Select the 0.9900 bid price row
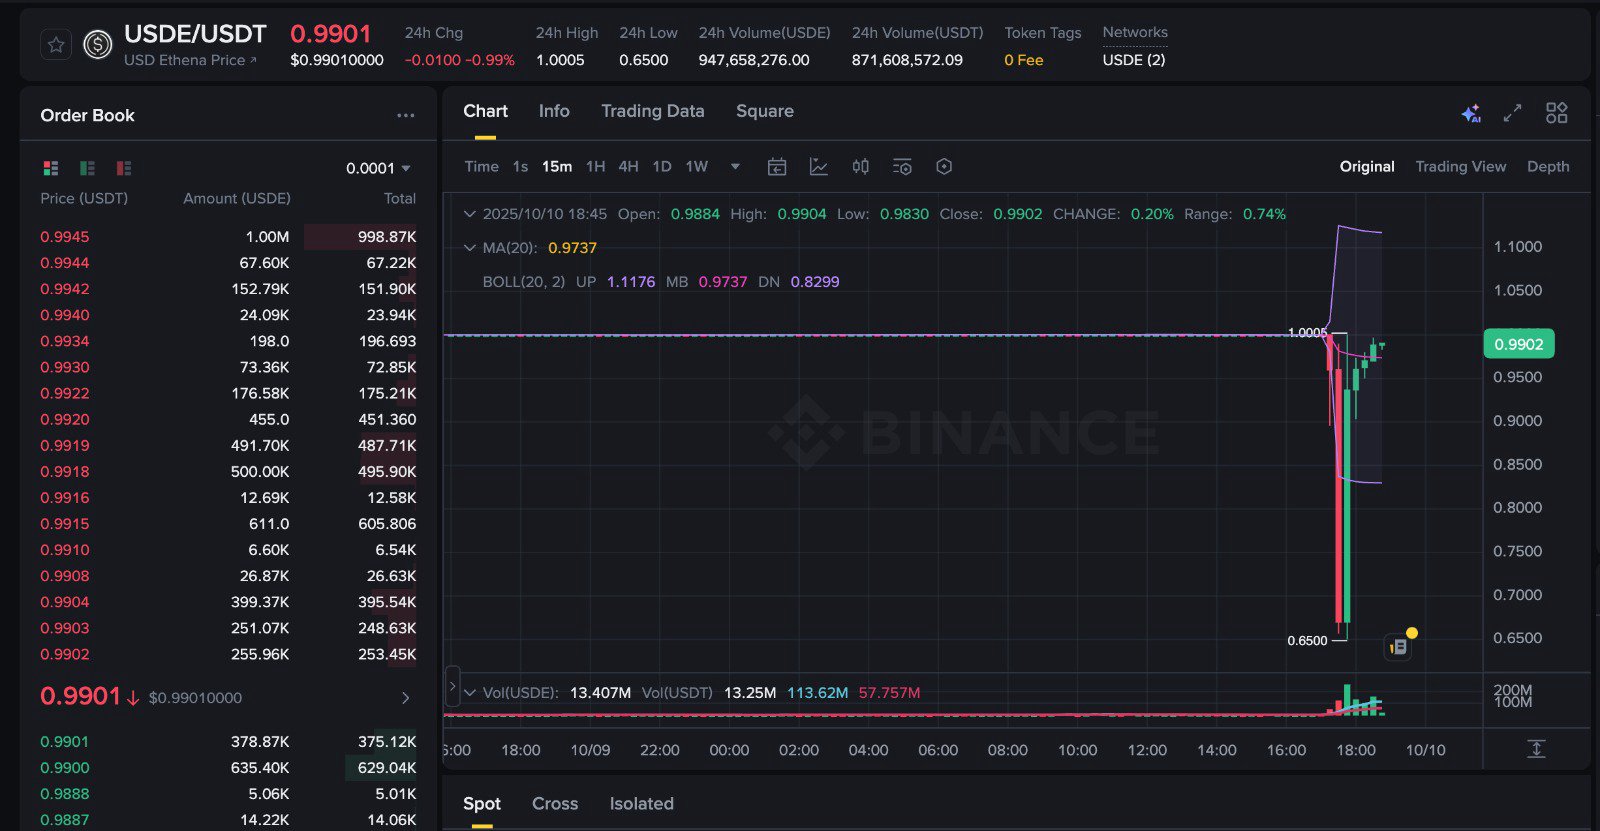 [228, 768]
